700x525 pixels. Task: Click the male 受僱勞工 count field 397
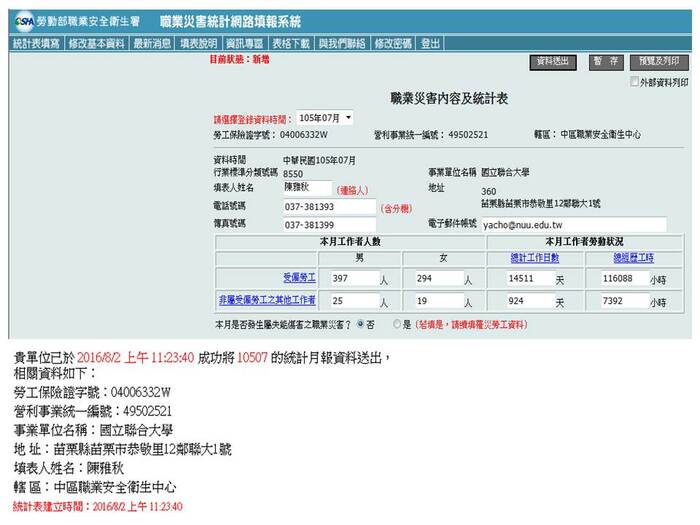(355, 279)
